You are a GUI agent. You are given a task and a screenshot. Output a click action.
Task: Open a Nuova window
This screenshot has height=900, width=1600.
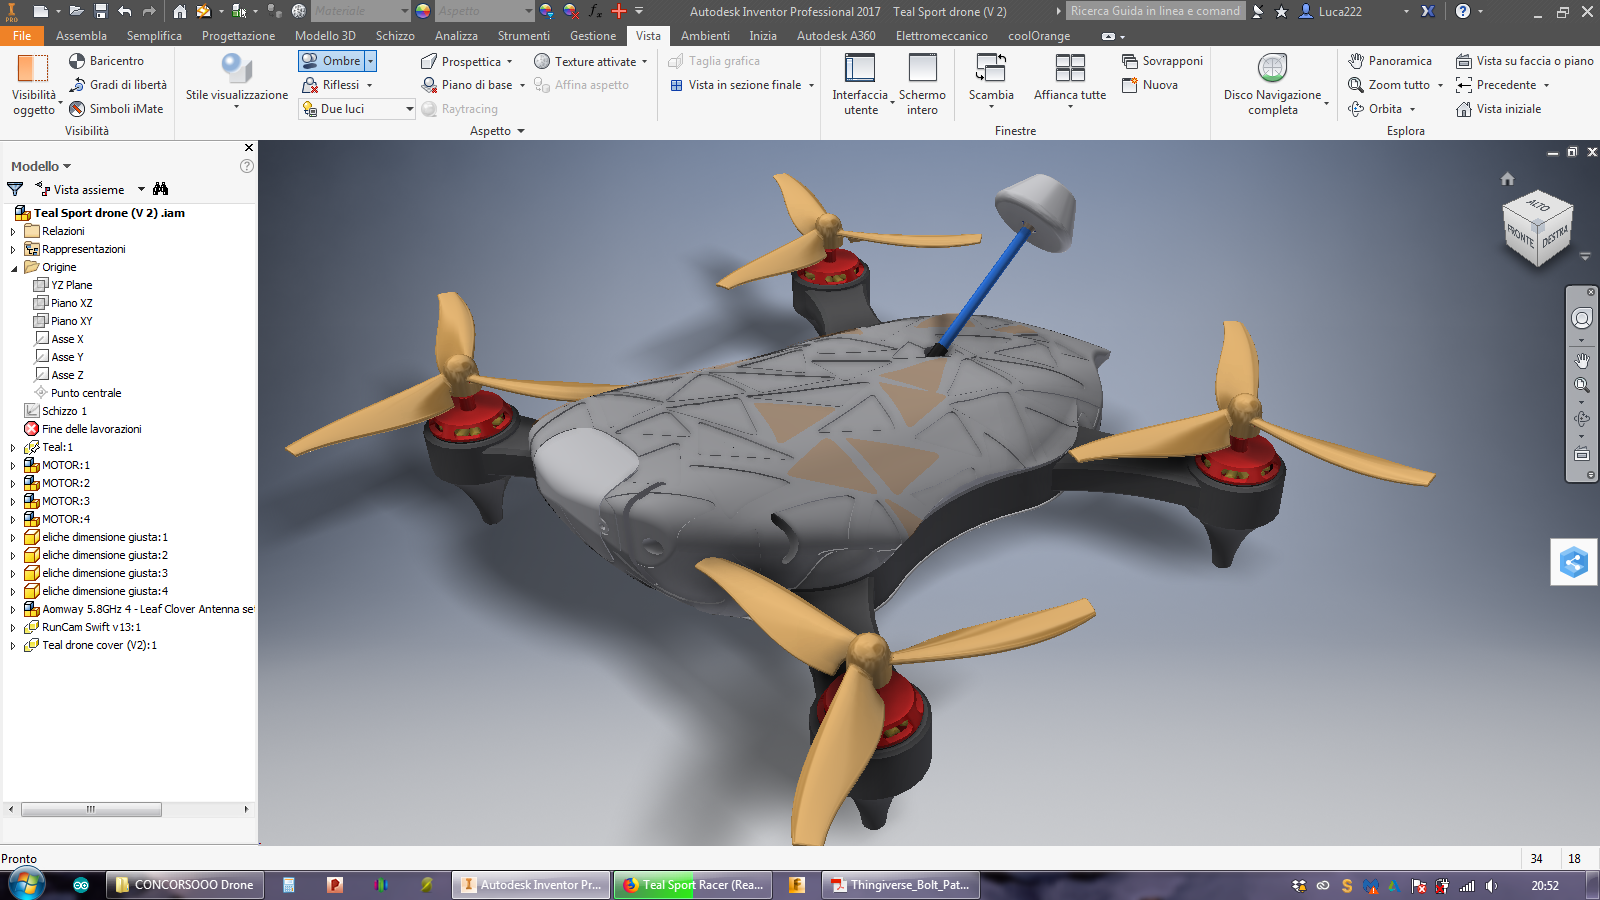point(1150,85)
